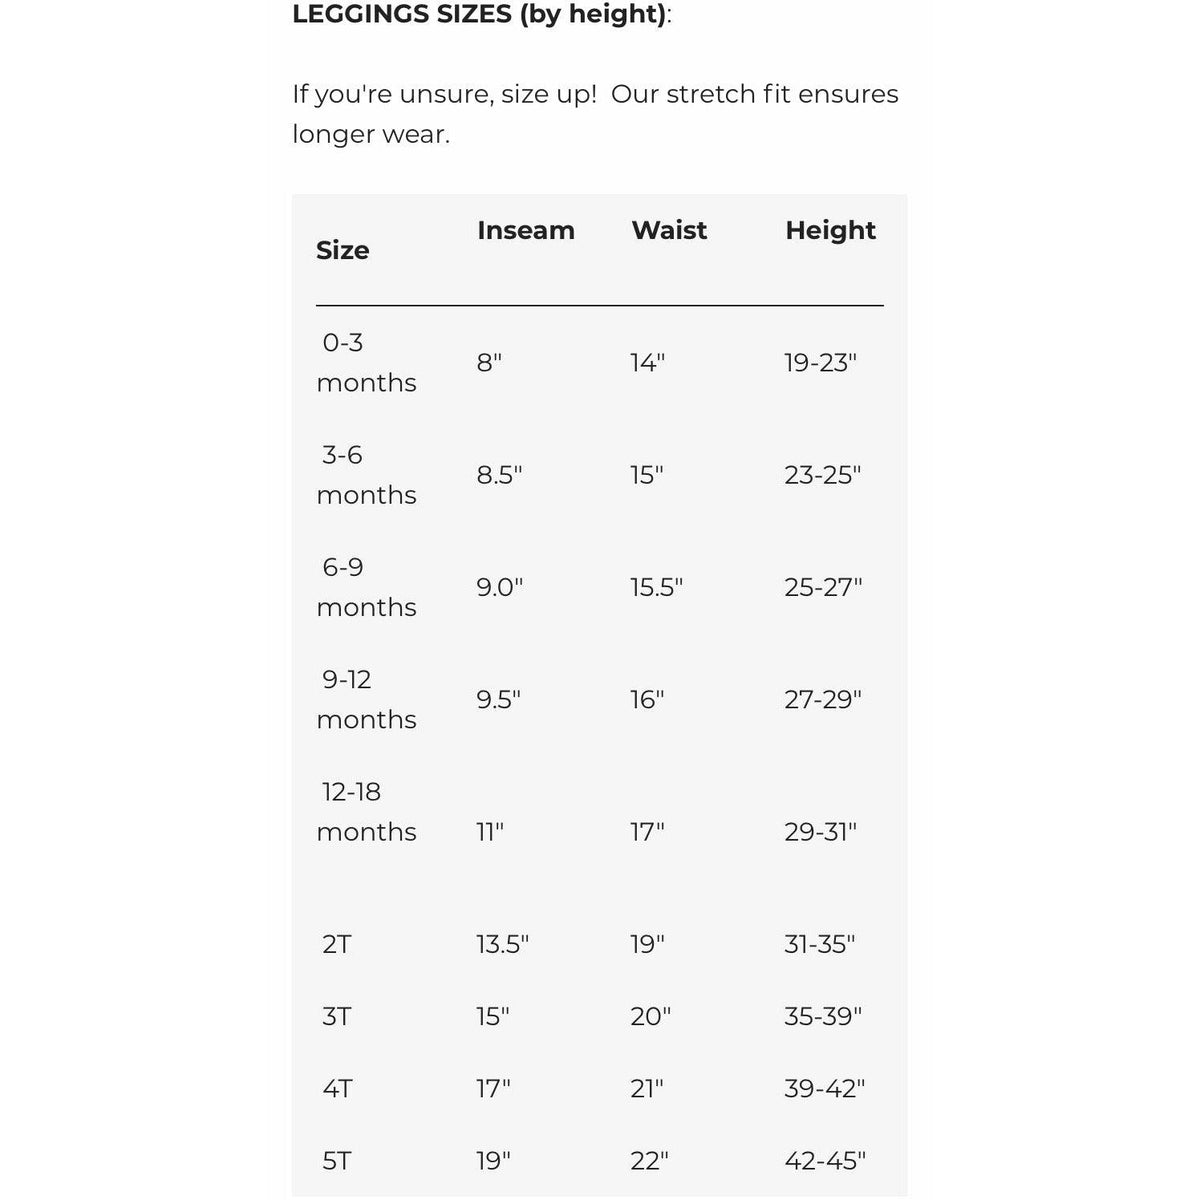Click the Size column header
Viewport: 1200px width, 1200px height.
coord(342,250)
